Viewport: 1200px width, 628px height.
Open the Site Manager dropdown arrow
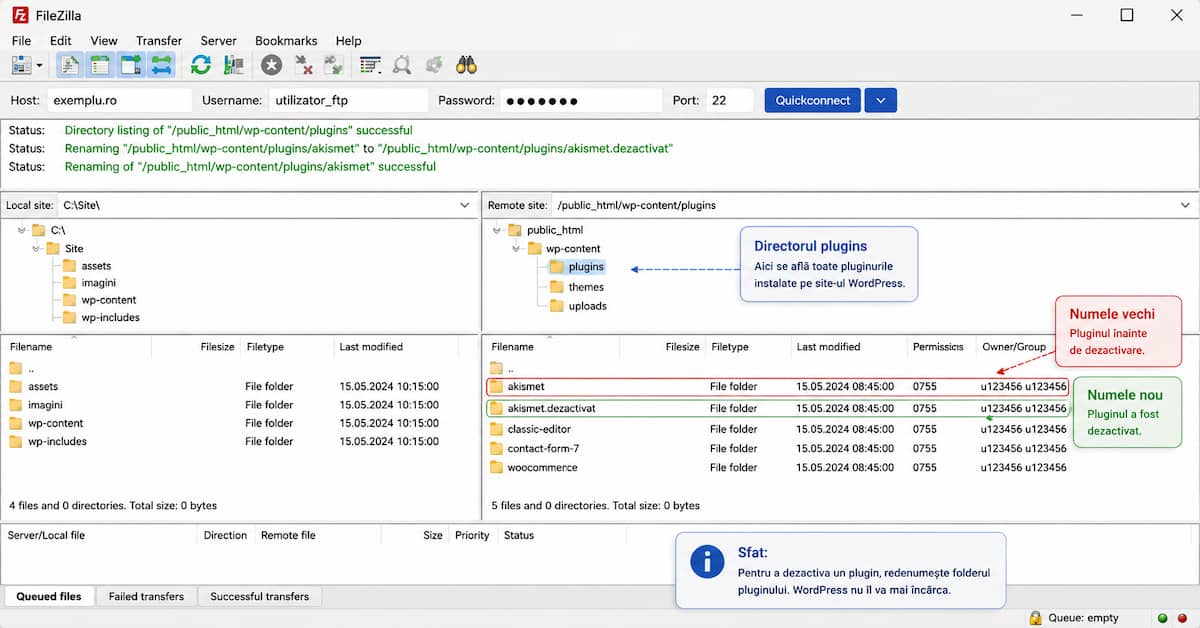(40, 65)
